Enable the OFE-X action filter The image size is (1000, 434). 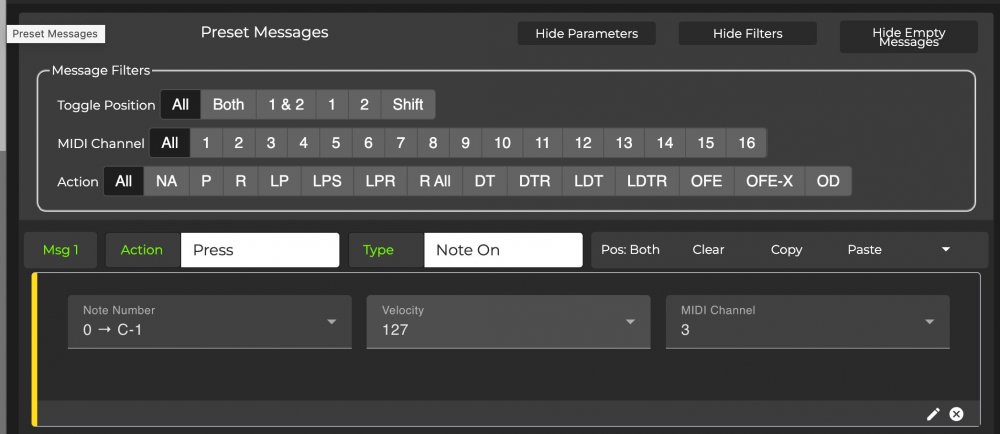point(769,182)
